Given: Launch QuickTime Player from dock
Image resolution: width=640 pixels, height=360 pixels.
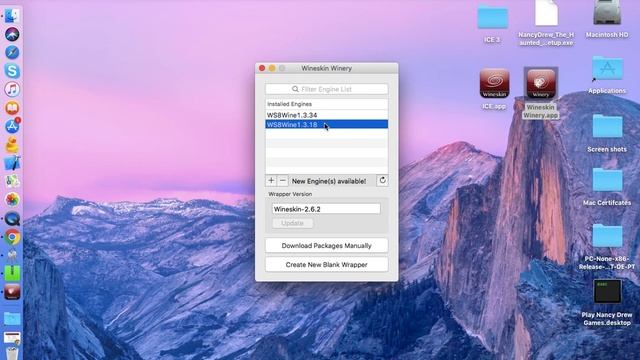Looking at the screenshot, I should (x=12, y=218).
